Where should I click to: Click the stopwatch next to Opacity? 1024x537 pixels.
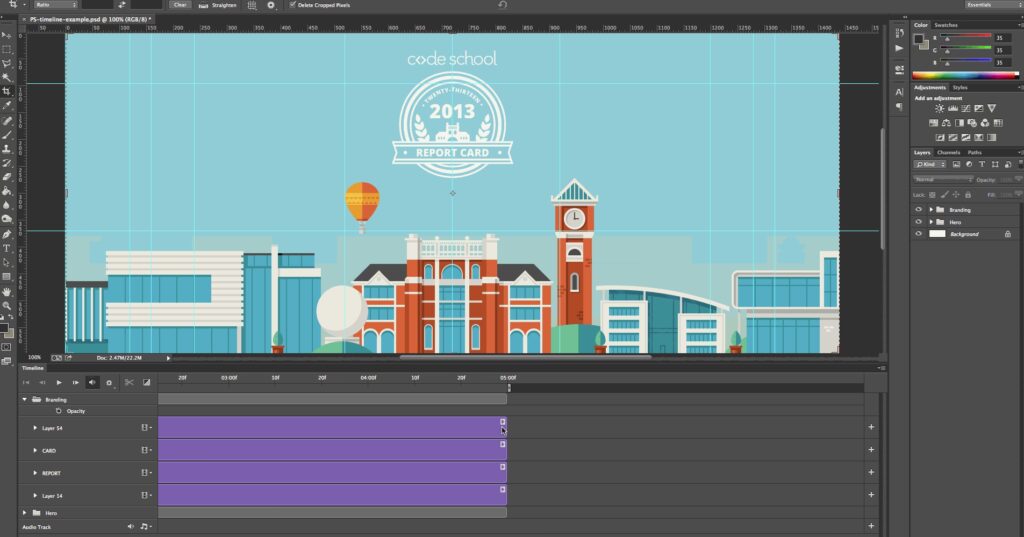(59, 411)
